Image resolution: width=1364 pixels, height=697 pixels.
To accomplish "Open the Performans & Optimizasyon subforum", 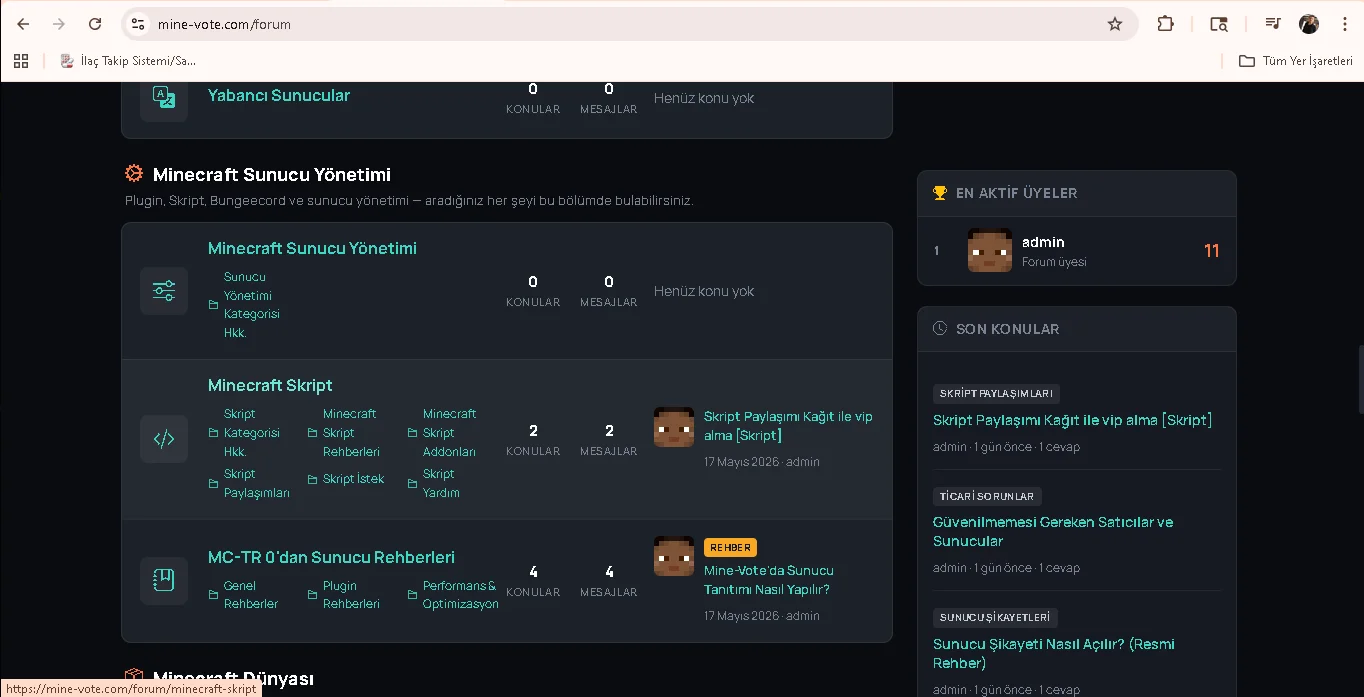I will 460,595.
